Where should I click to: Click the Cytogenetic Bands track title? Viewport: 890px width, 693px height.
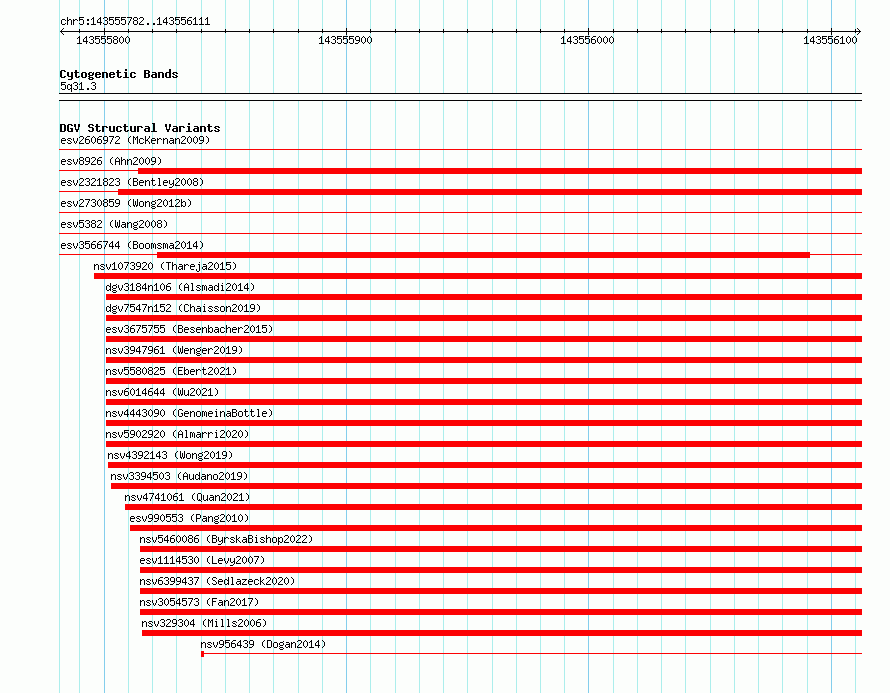tap(119, 74)
